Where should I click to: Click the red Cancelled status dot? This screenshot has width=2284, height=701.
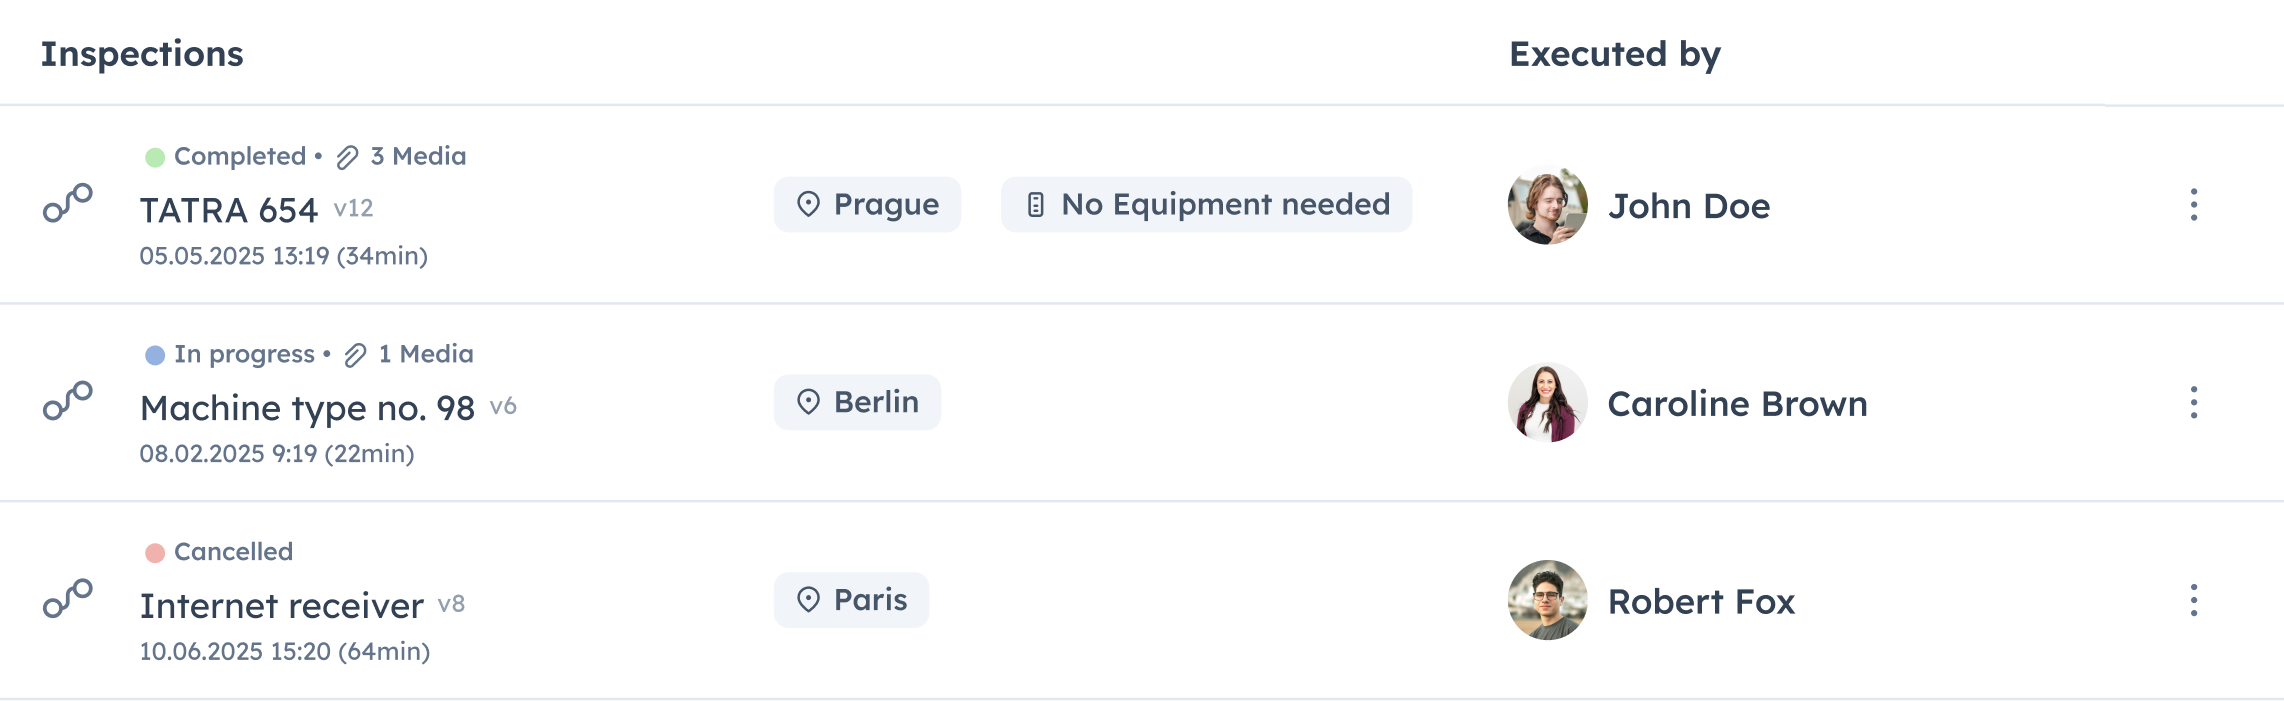155,553
